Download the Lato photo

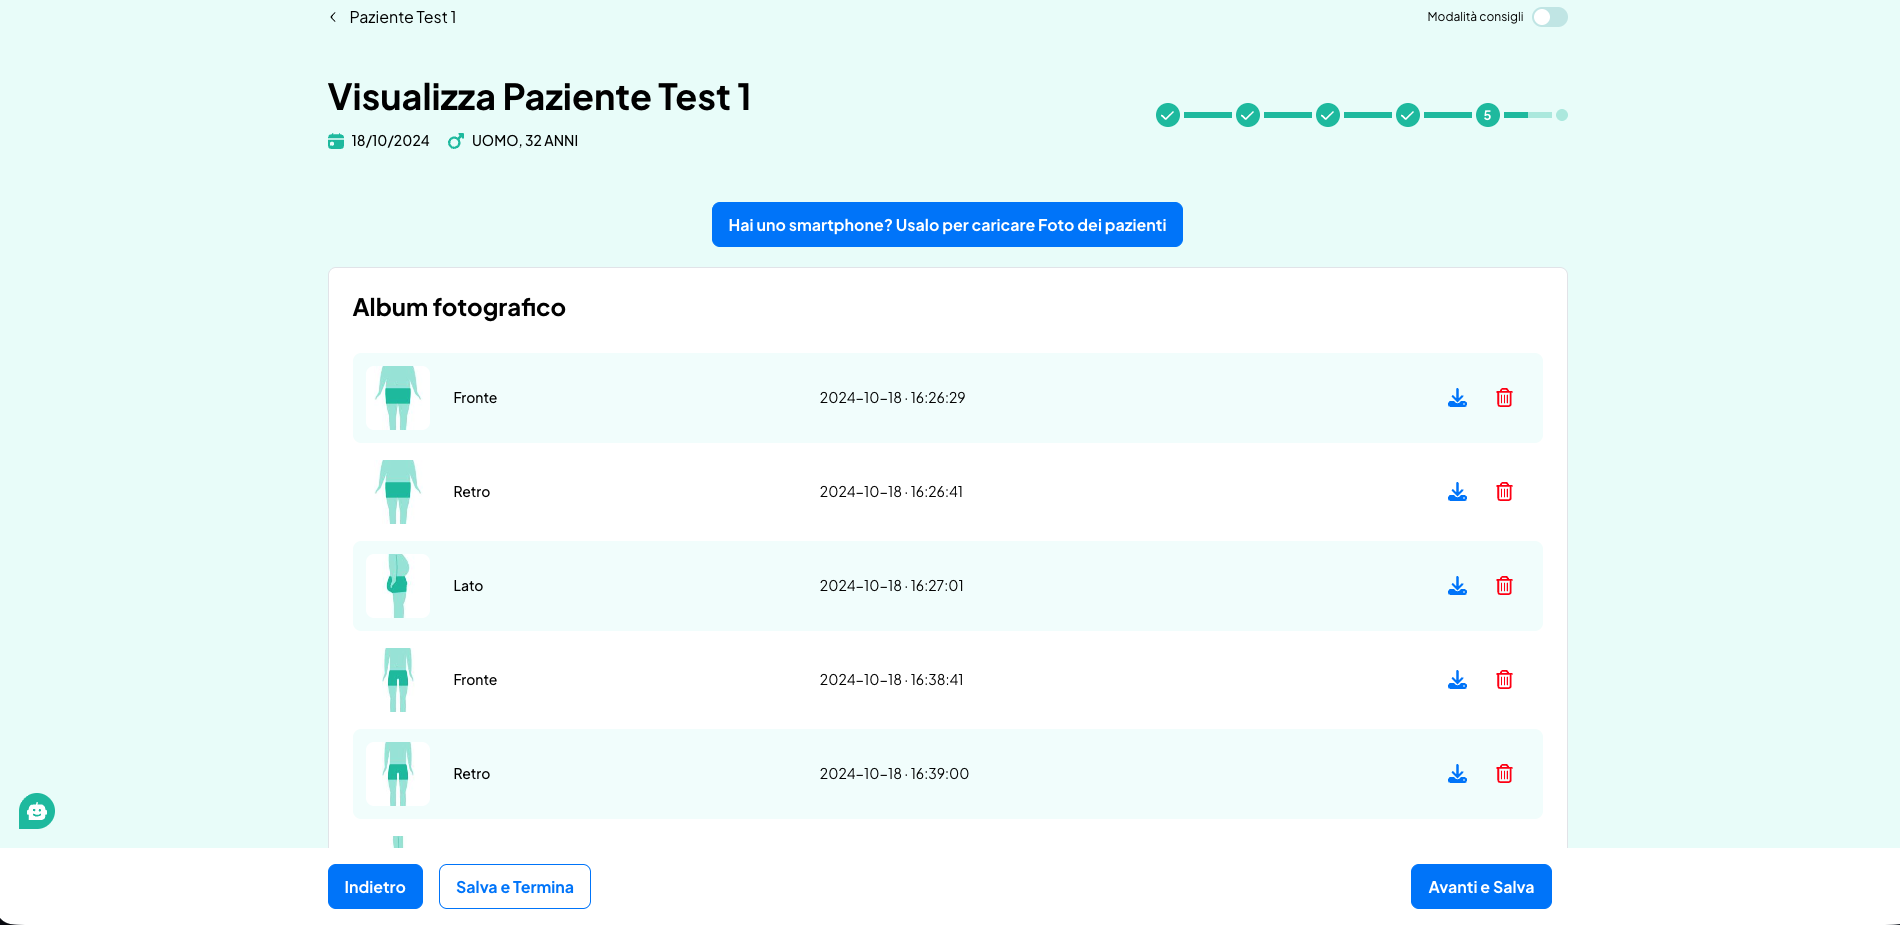coord(1457,586)
